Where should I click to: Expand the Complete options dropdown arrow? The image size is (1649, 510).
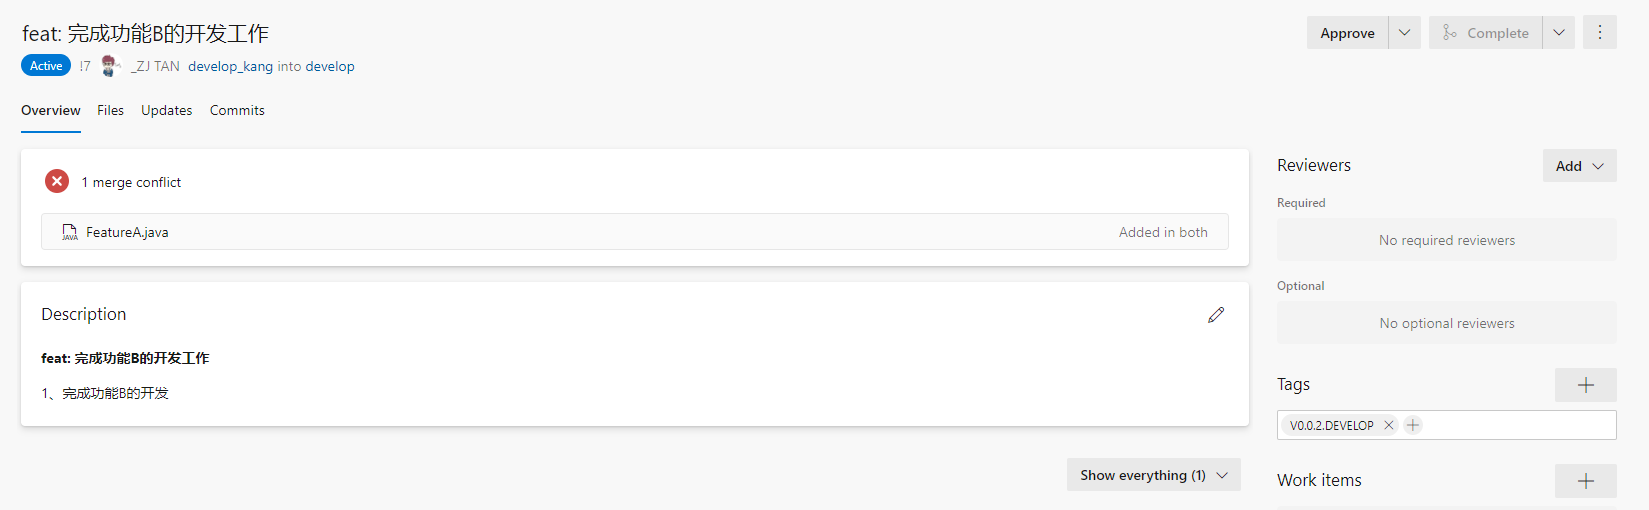(x=1559, y=33)
